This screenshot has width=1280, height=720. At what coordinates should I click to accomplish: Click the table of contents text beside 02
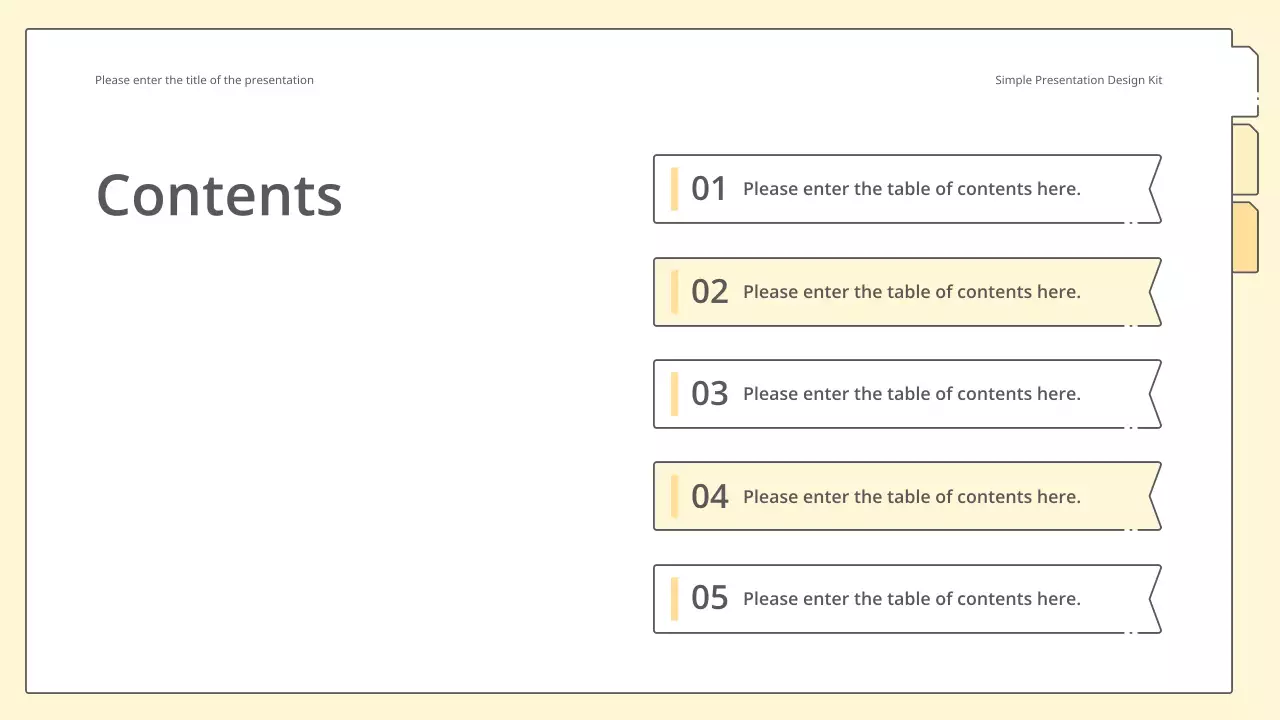point(911,292)
